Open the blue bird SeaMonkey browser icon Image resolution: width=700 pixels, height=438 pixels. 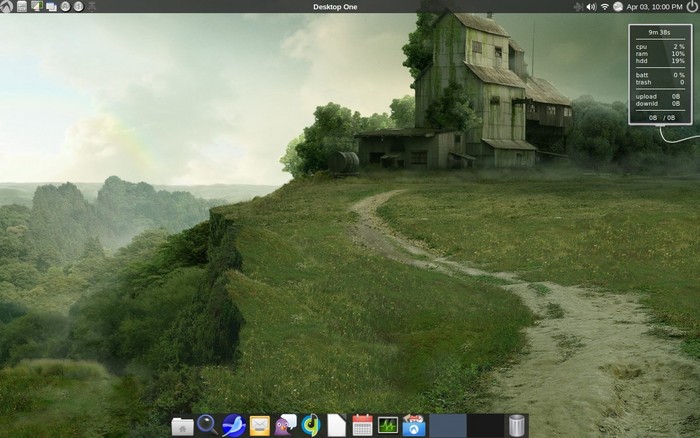233,425
